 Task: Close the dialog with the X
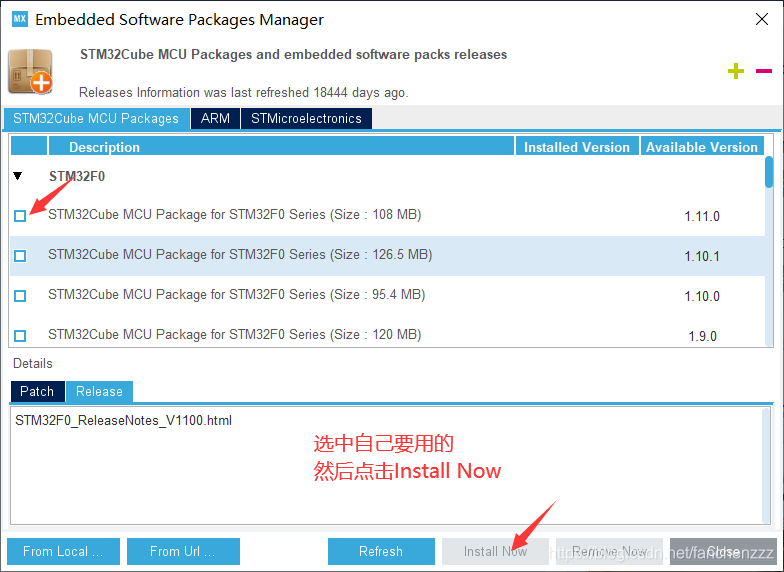pos(762,19)
